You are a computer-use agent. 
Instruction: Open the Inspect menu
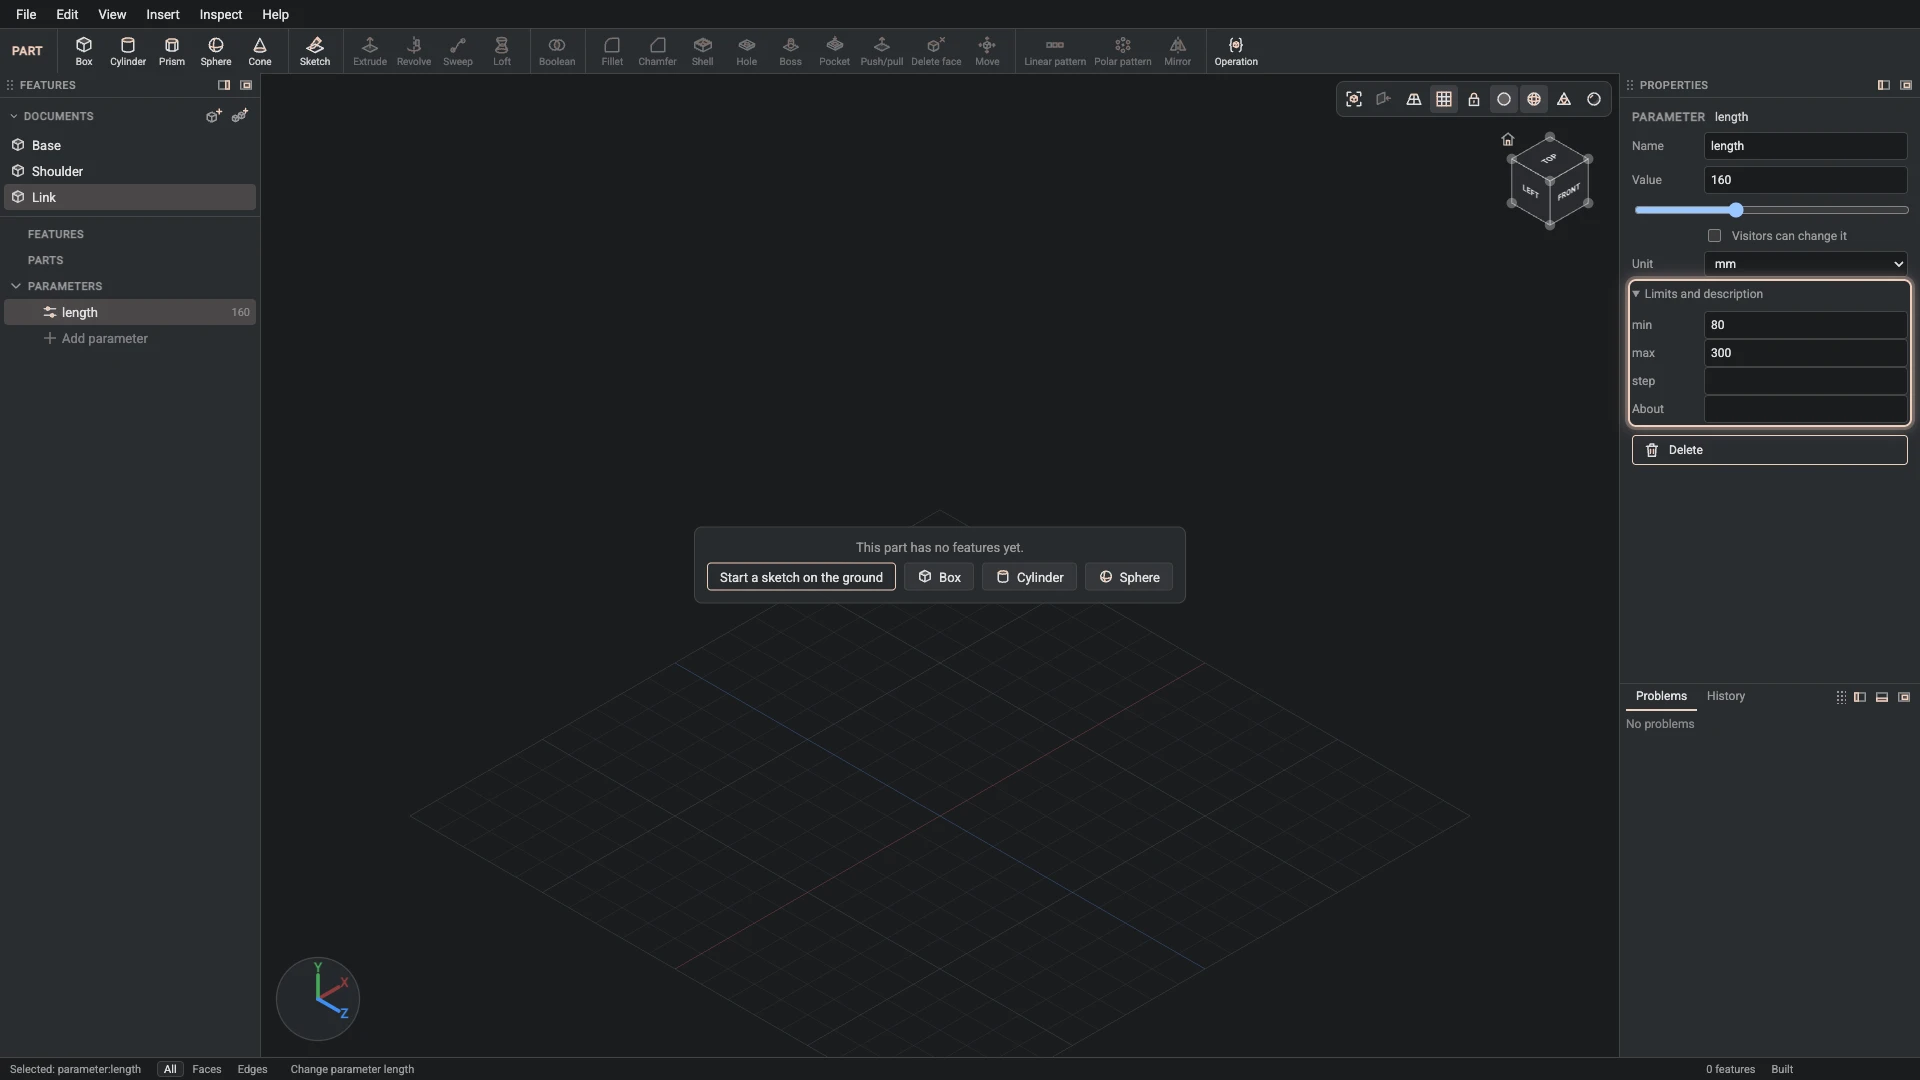(x=221, y=14)
